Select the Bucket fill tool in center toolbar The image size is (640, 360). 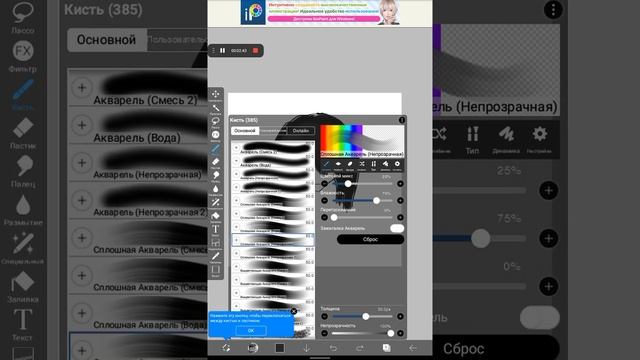click(216, 216)
